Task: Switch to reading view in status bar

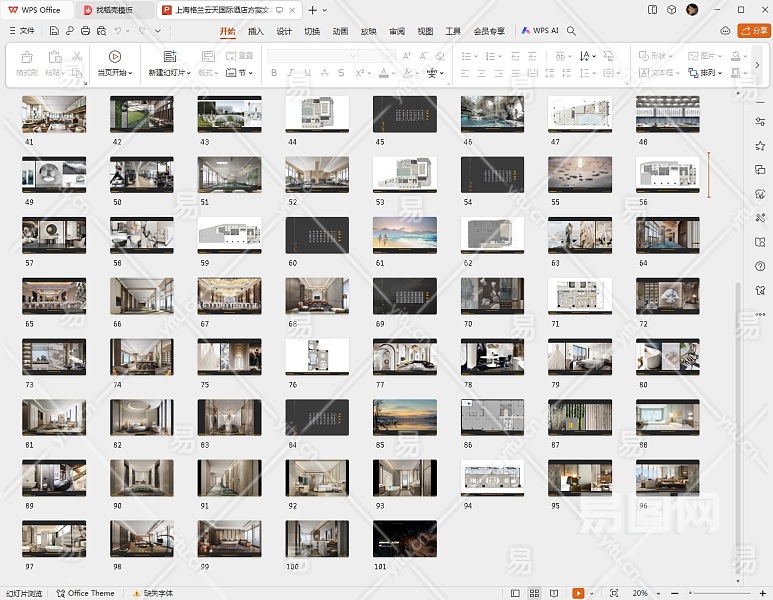Action: pyautogui.click(x=553, y=593)
